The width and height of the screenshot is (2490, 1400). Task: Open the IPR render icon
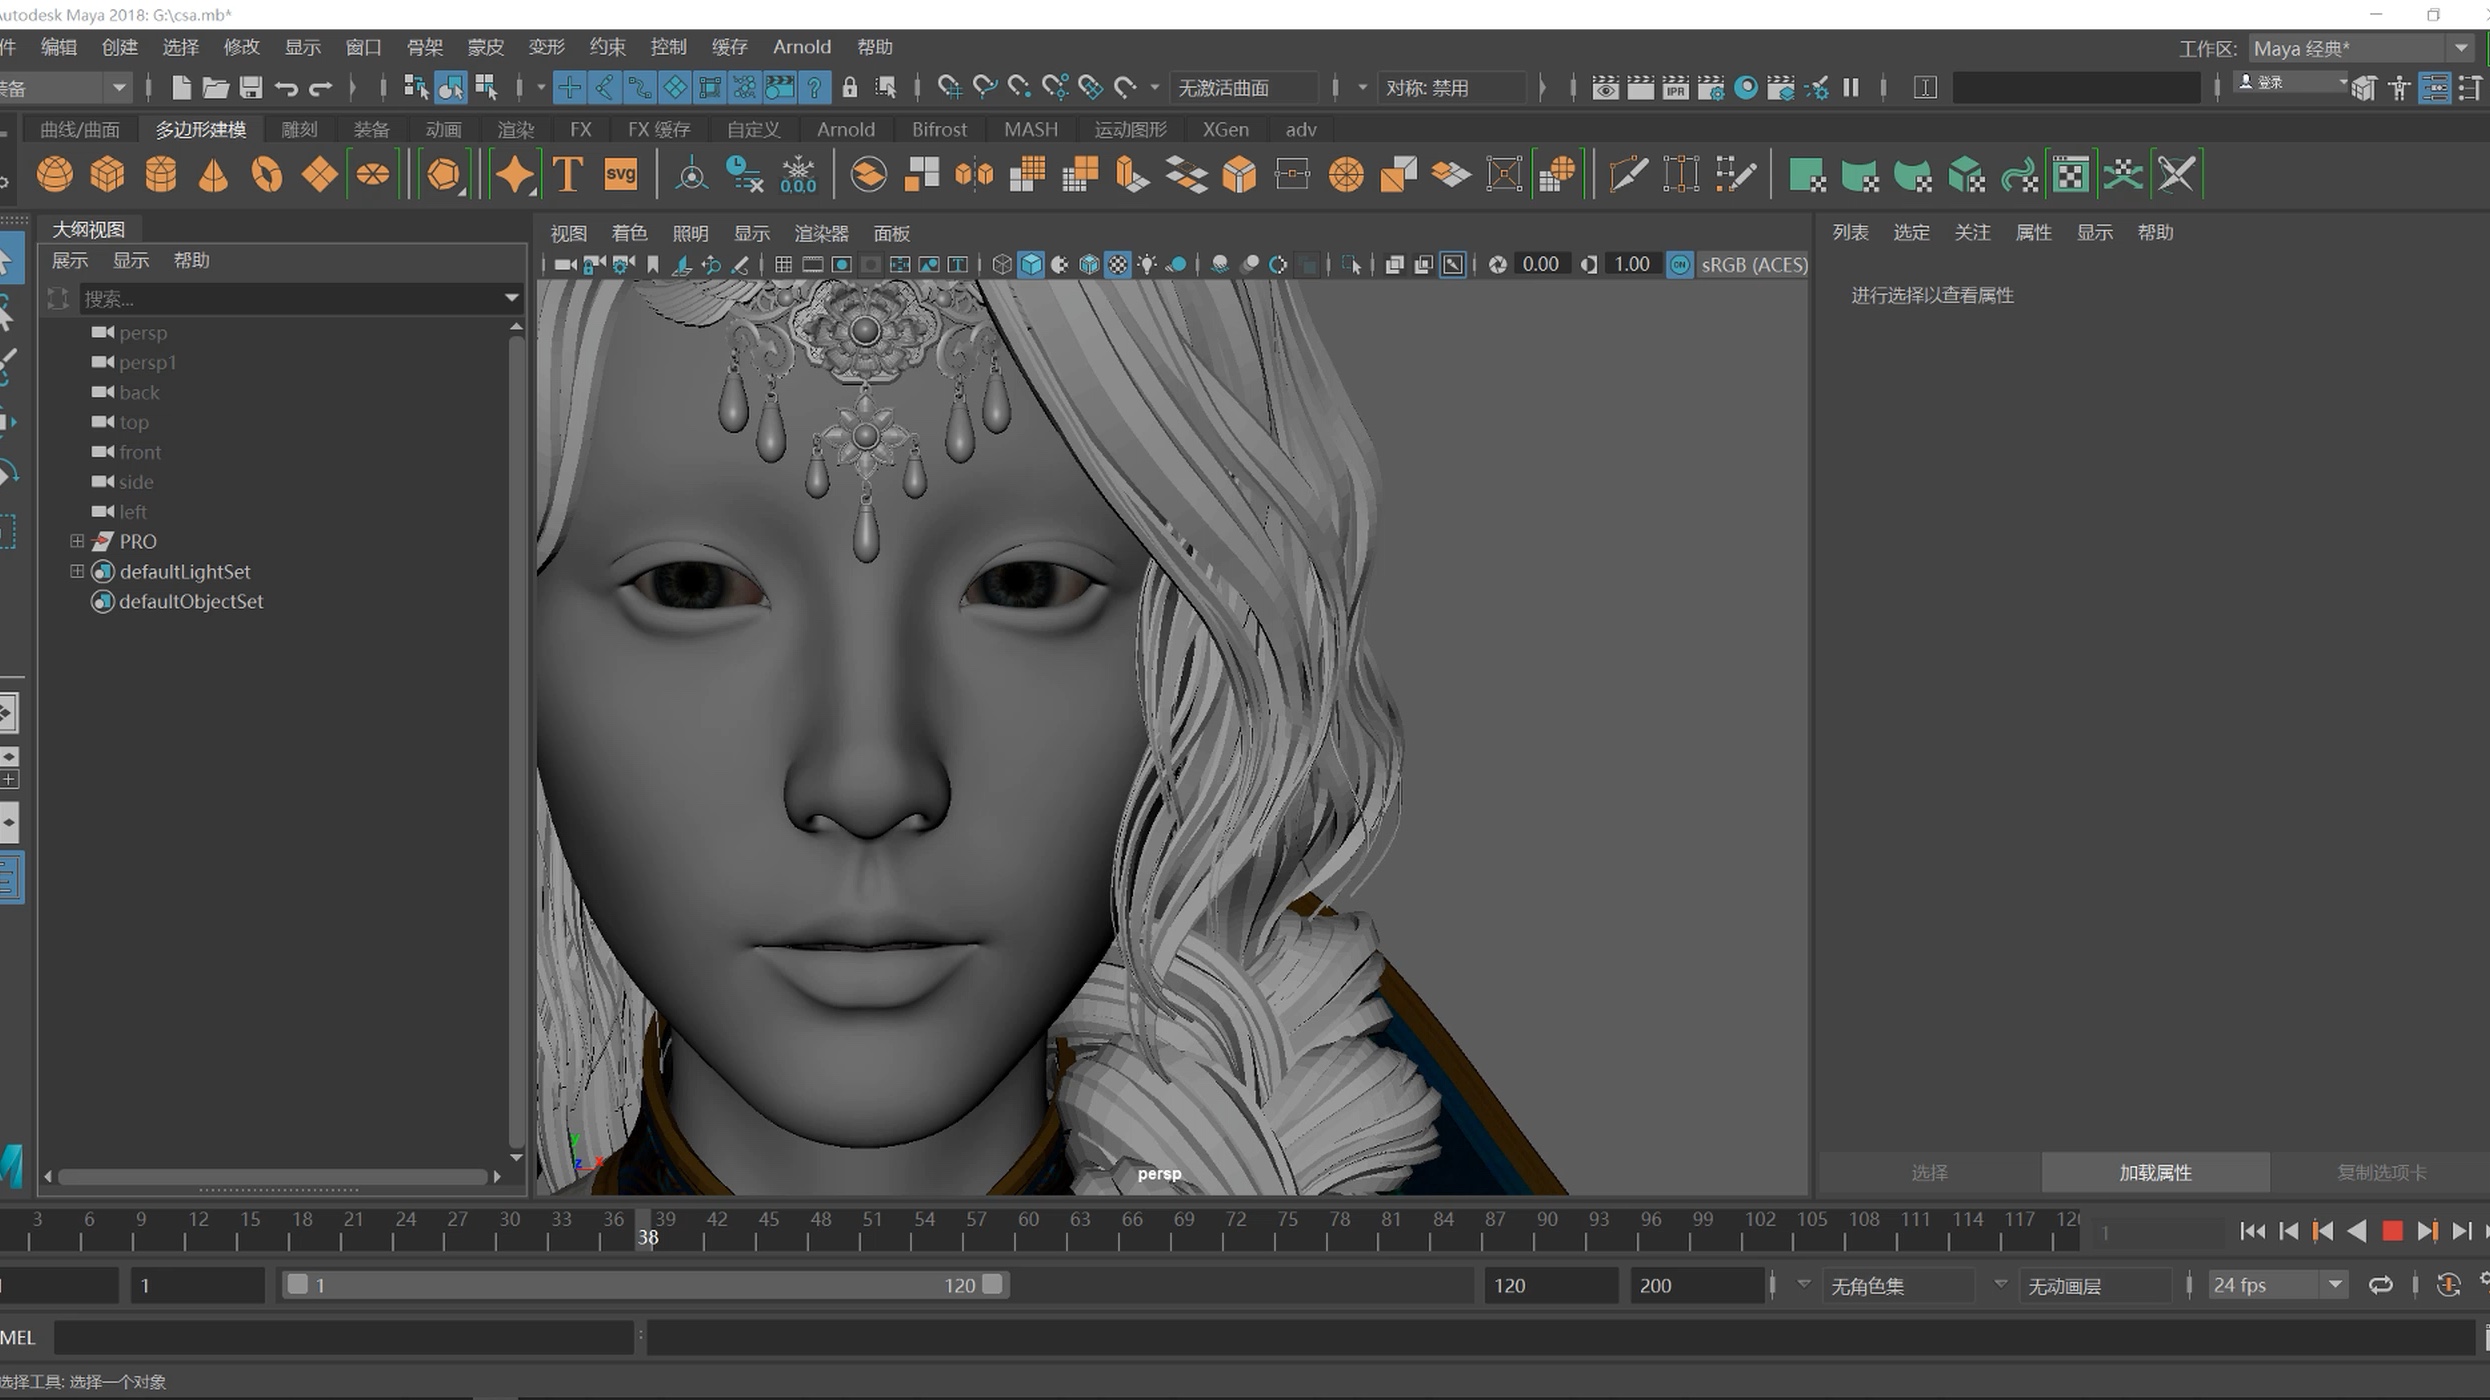click(1675, 88)
